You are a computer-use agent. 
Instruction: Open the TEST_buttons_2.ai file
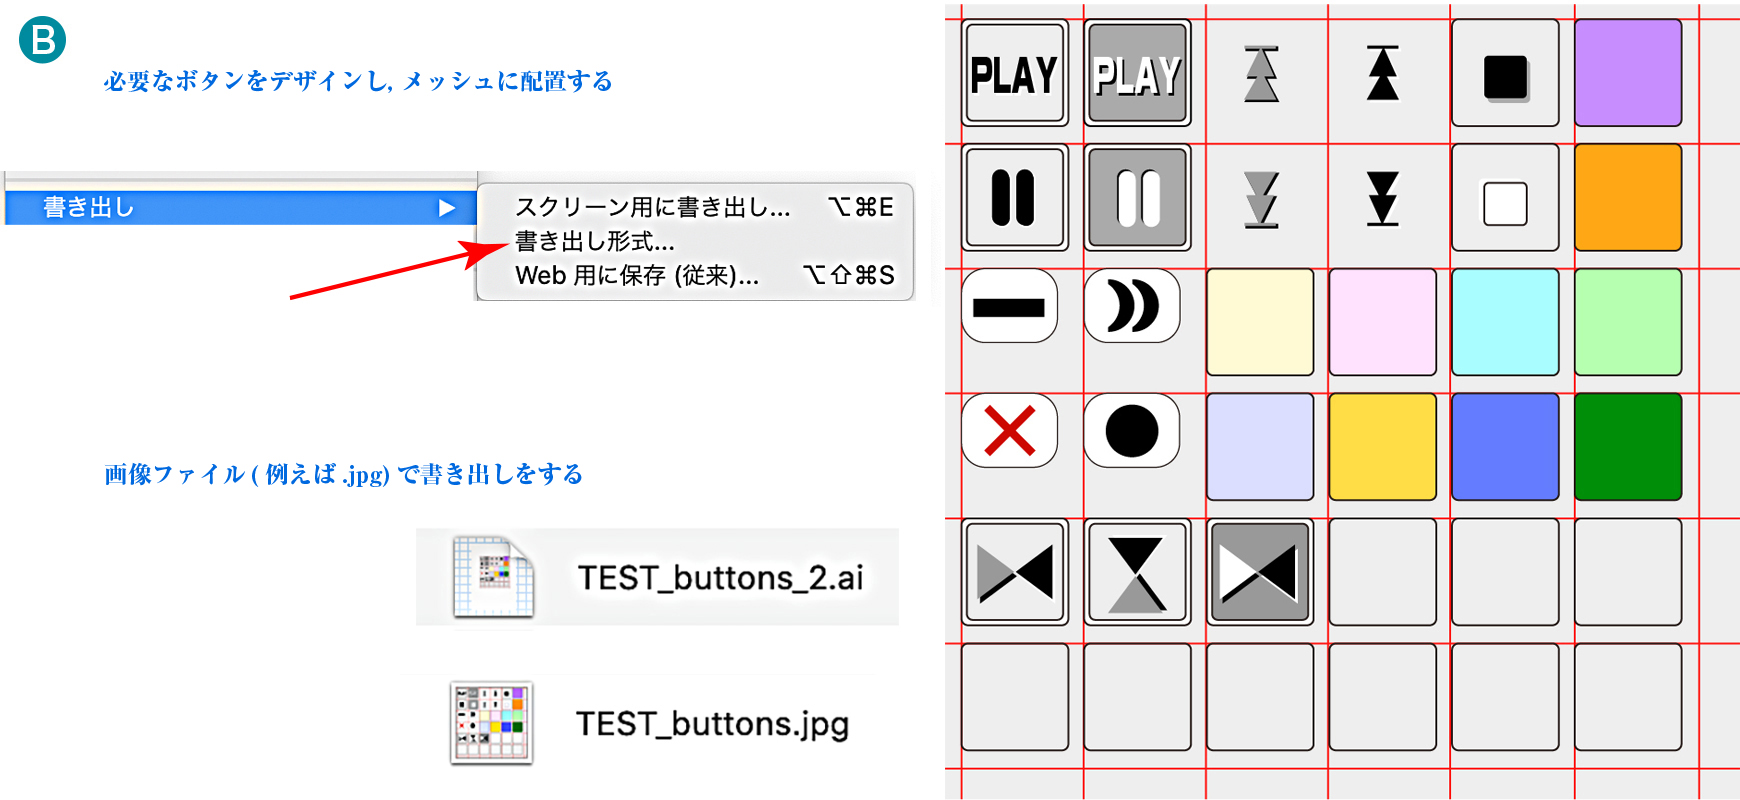point(720,578)
